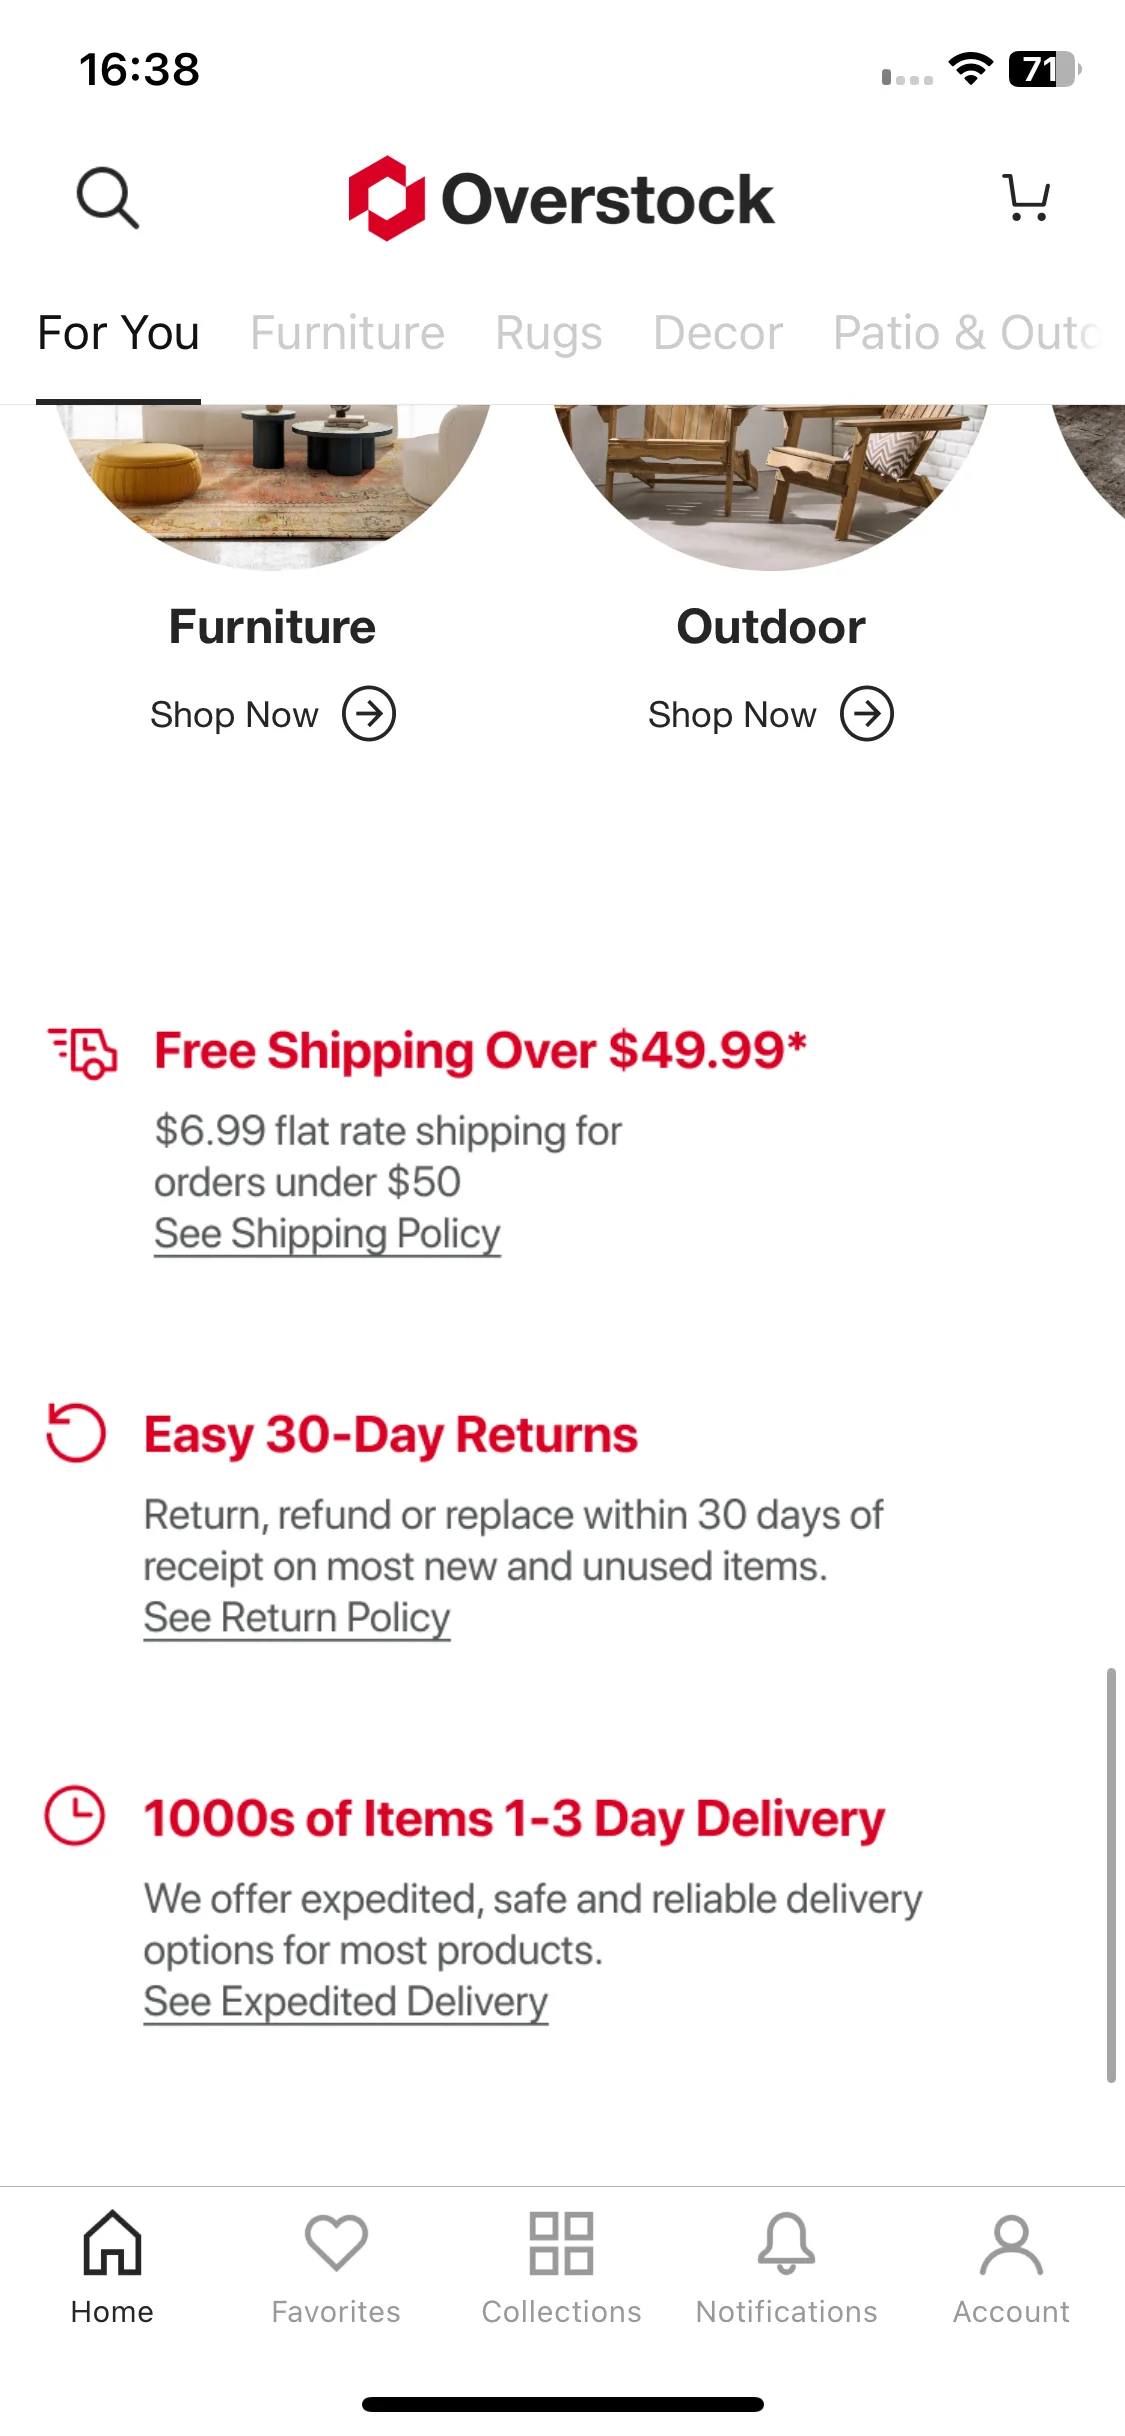
Task: Click the Furniture Shop Now arrow icon
Action: pyautogui.click(x=369, y=714)
